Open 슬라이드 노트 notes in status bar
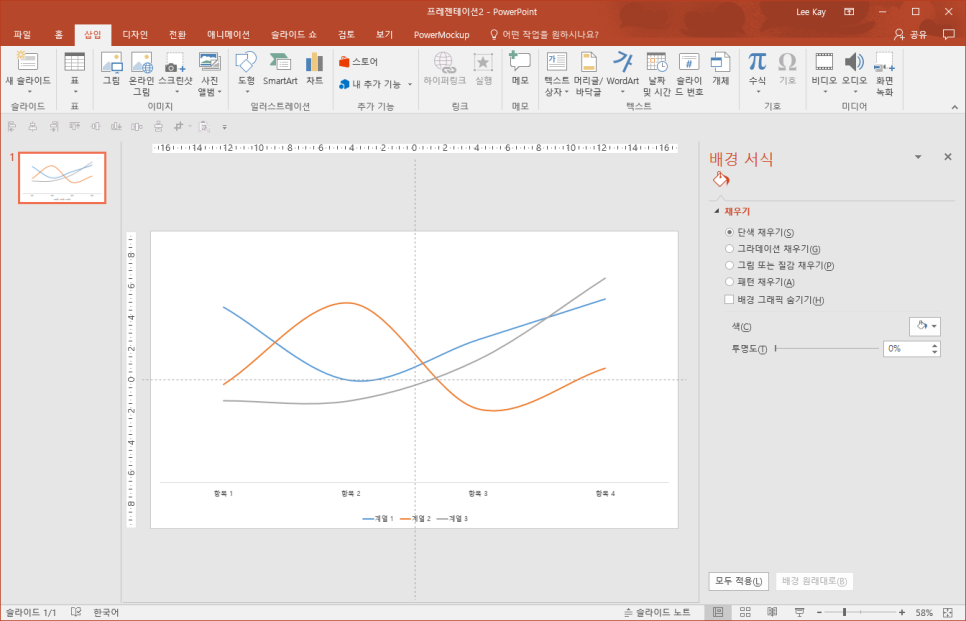Viewport: 966px width, 621px height. coord(657,612)
